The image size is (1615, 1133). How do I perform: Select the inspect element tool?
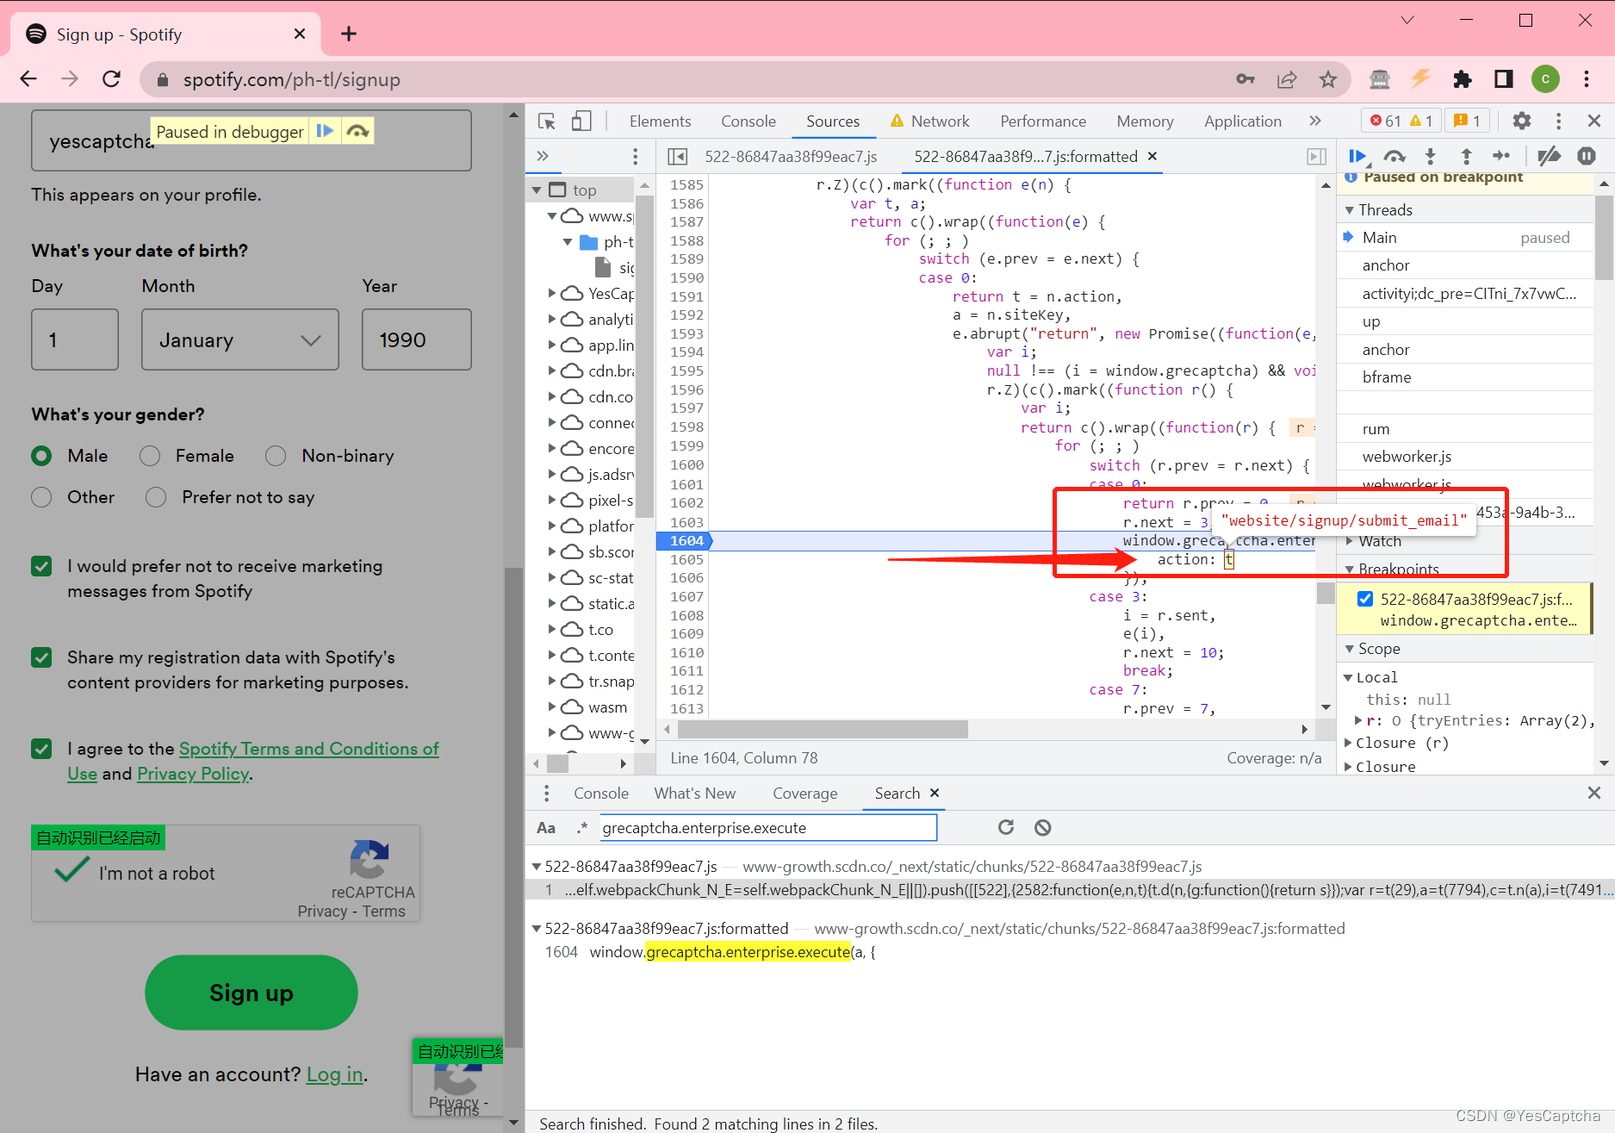tap(547, 121)
